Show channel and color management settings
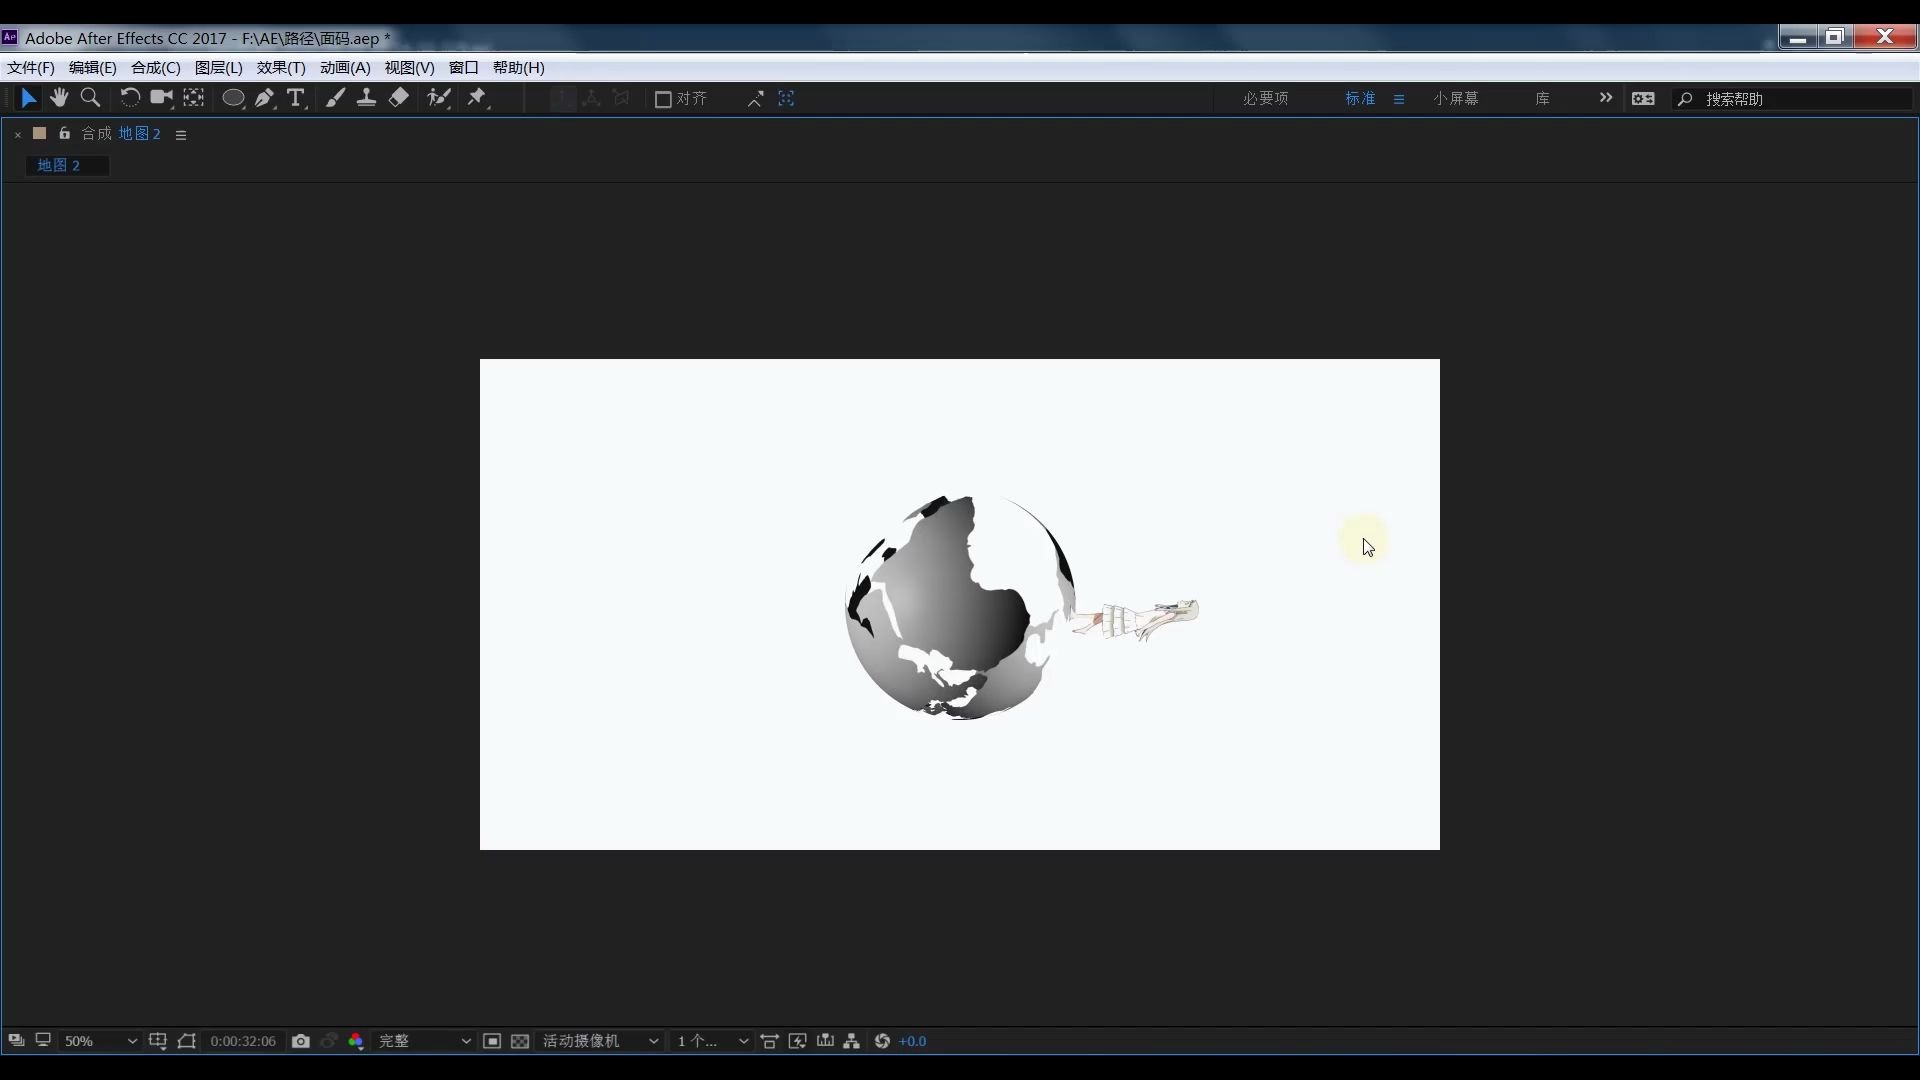1920x1080 pixels. point(355,1041)
